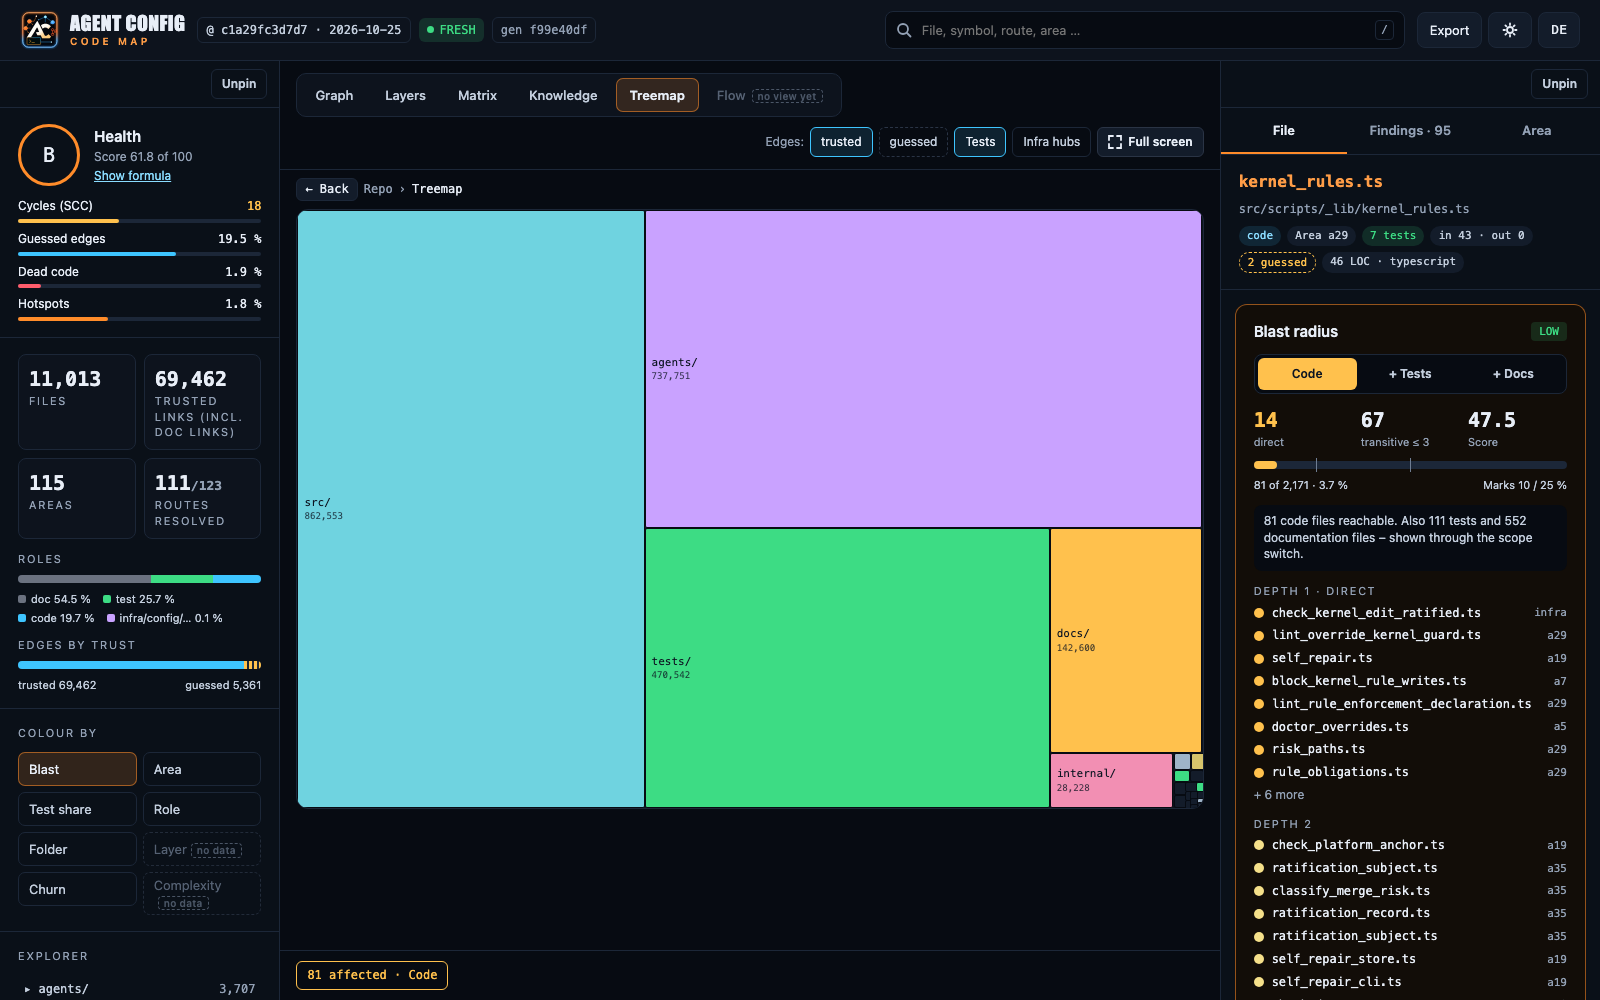Expand the + 6 more direct files

pyautogui.click(x=1279, y=795)
